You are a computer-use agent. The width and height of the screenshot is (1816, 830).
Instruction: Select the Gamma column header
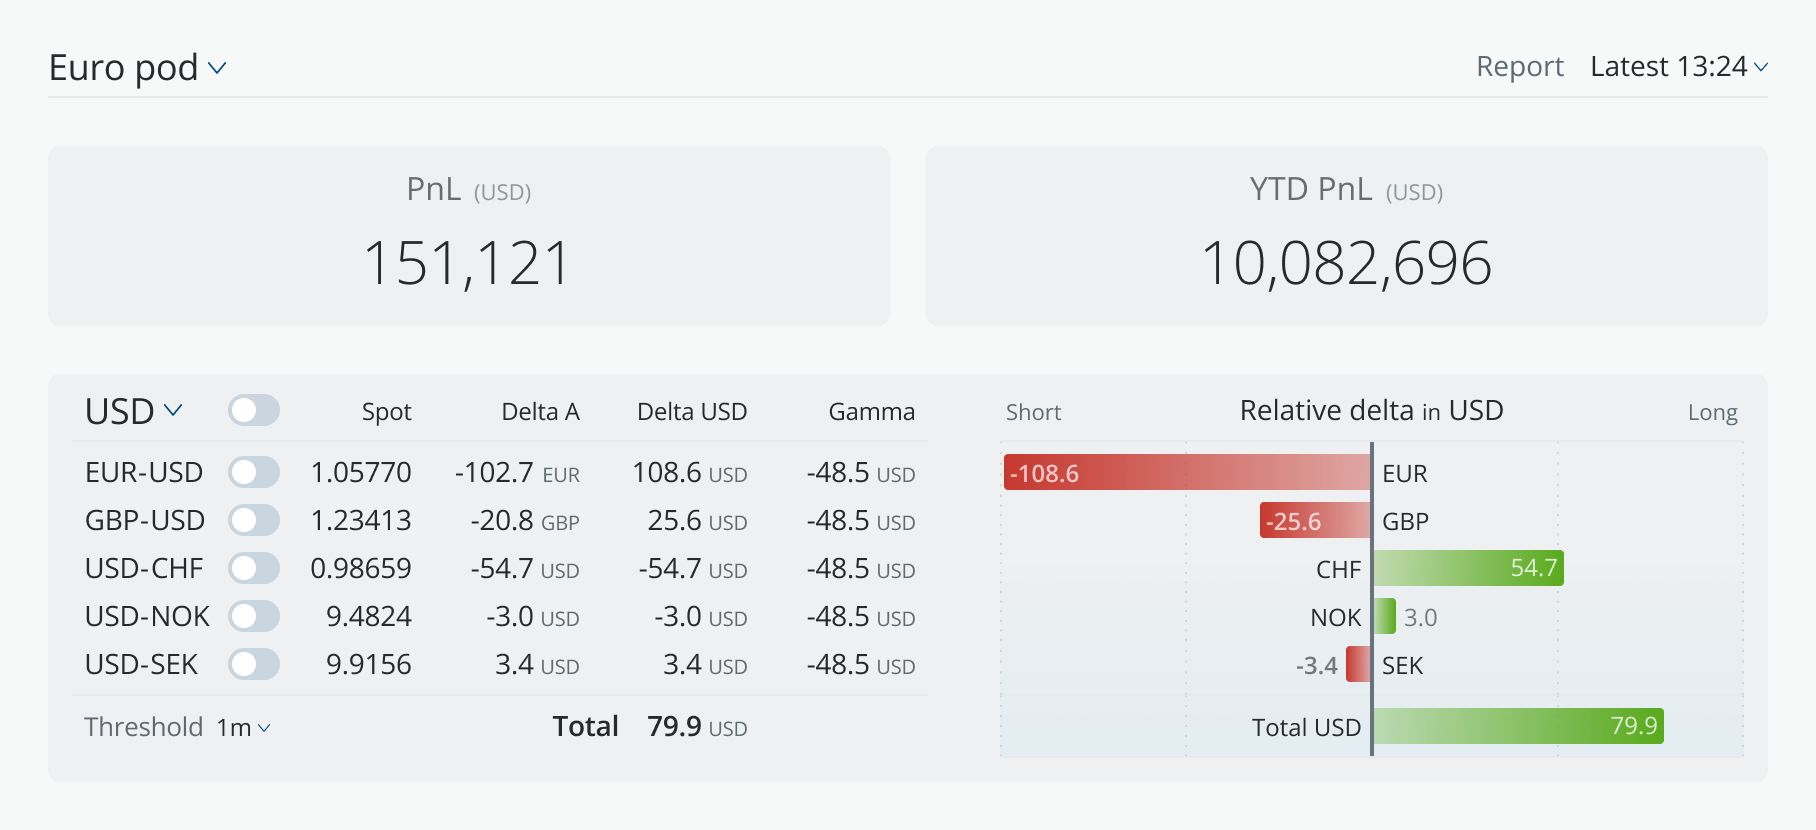[871, 412]
